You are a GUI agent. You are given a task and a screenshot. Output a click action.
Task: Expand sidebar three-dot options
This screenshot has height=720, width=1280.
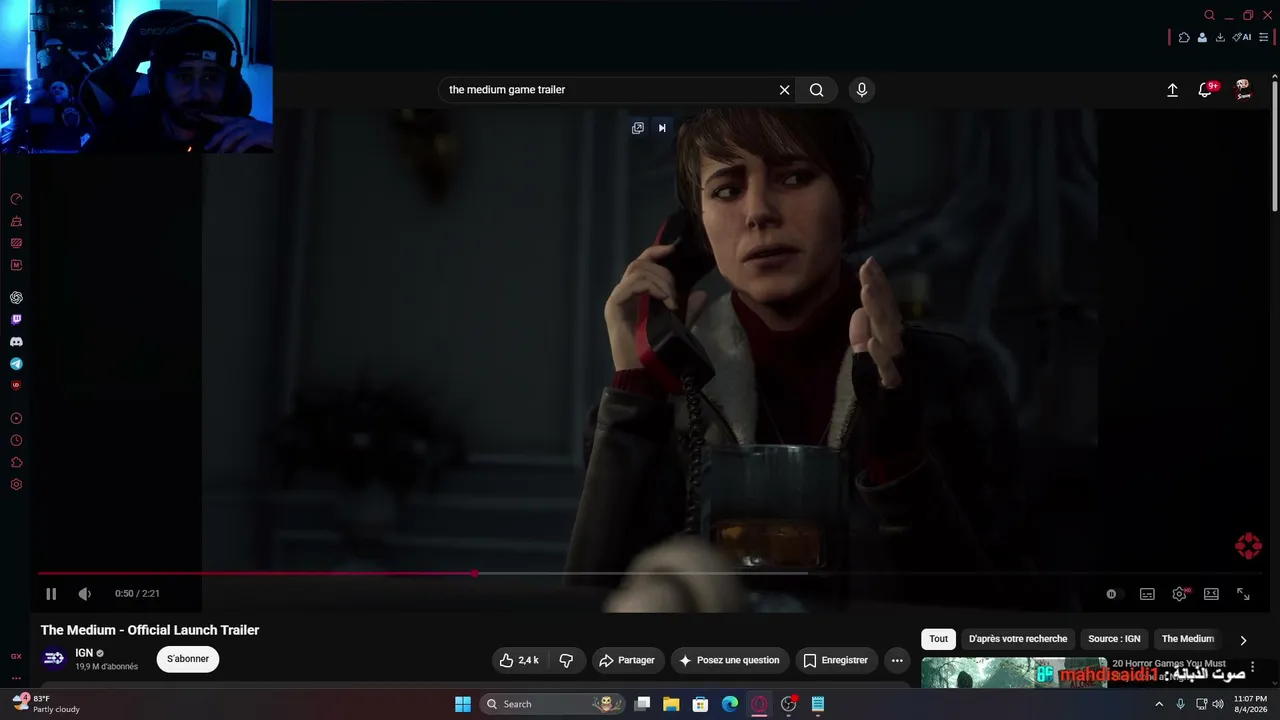16,677
